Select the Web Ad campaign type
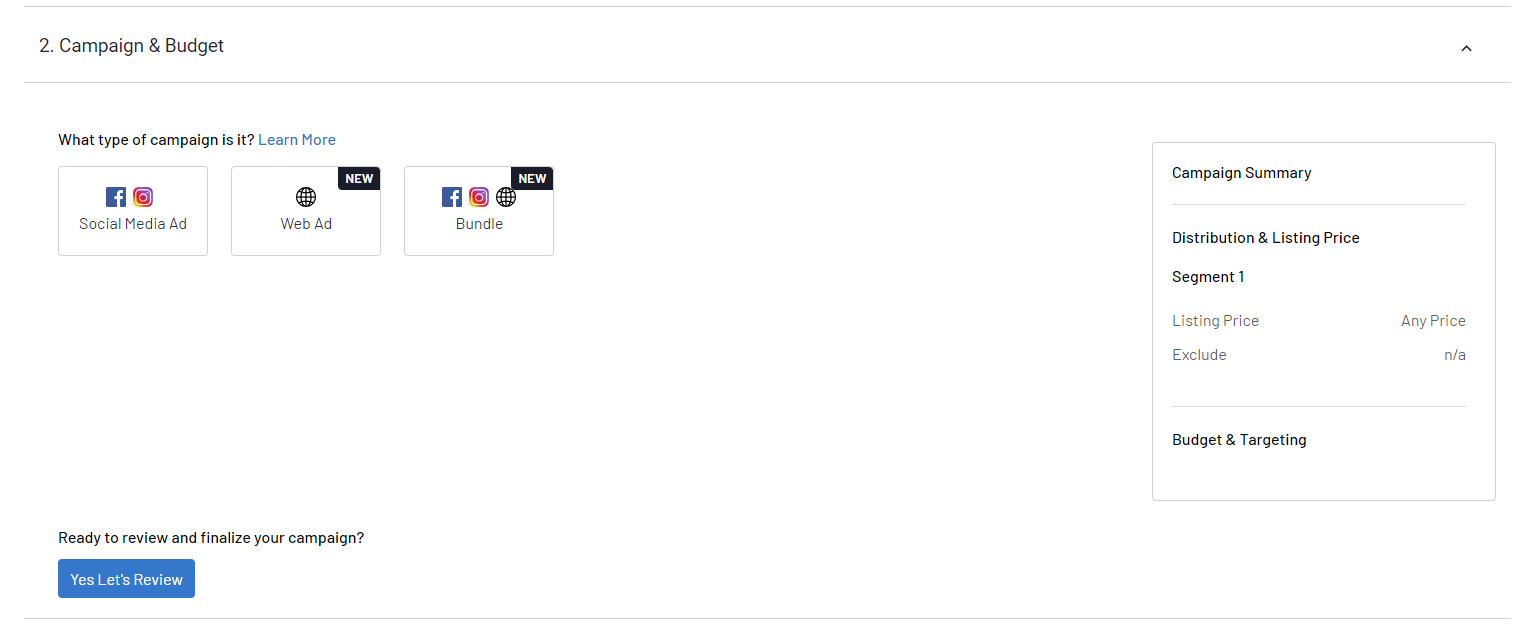This screenshot has height=626, width=1528. 306,211
